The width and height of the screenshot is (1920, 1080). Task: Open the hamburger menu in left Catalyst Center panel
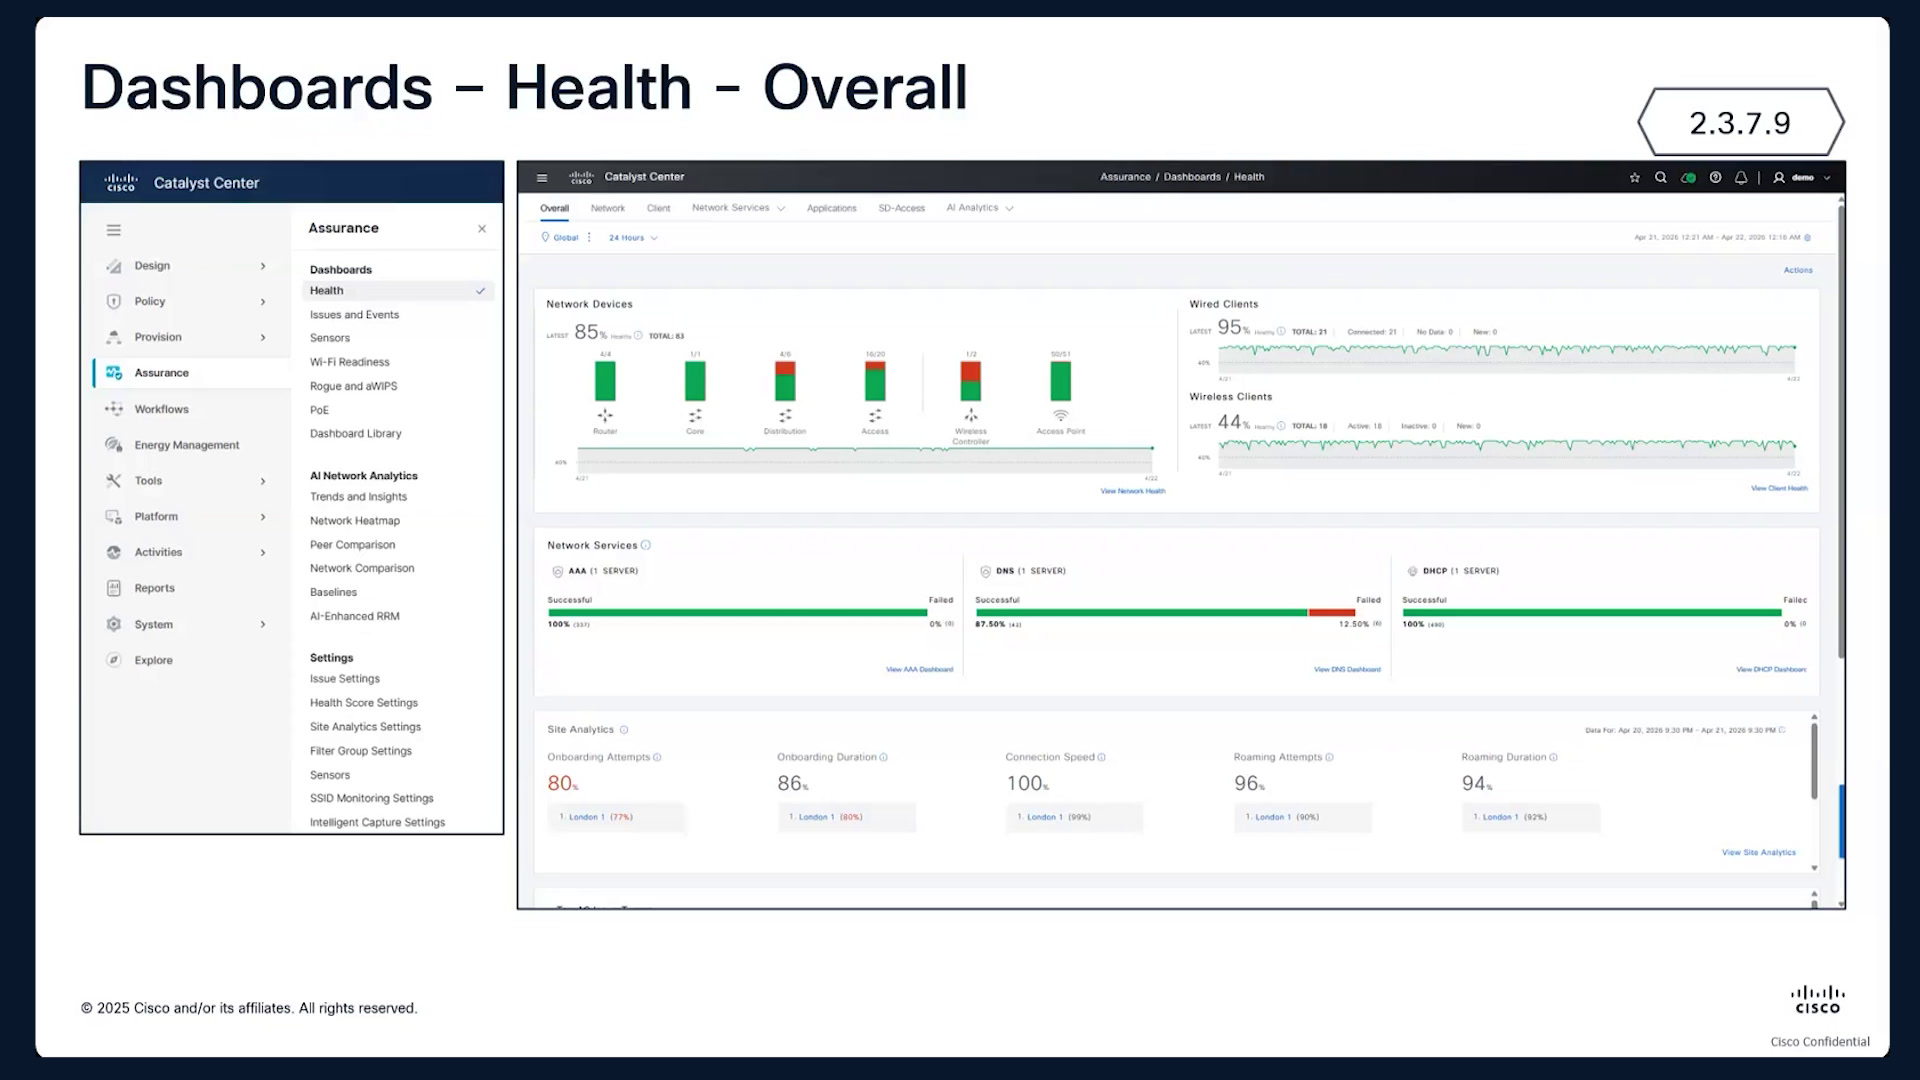click(x=114, y=230)
